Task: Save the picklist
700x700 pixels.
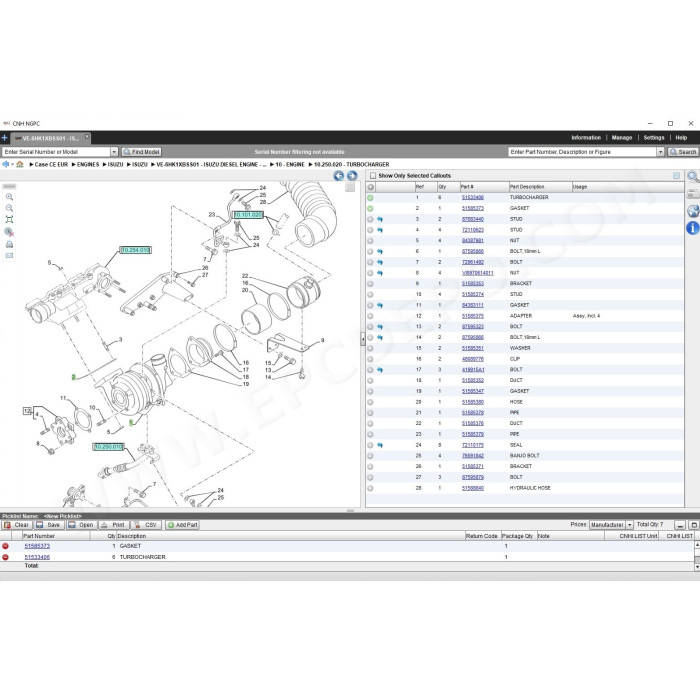Action: coord(49,525)
